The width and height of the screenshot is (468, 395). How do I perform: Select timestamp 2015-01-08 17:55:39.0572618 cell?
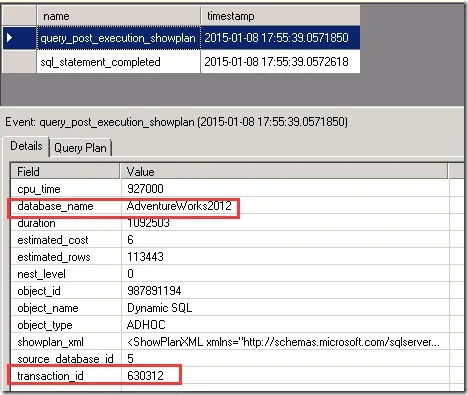280,62
